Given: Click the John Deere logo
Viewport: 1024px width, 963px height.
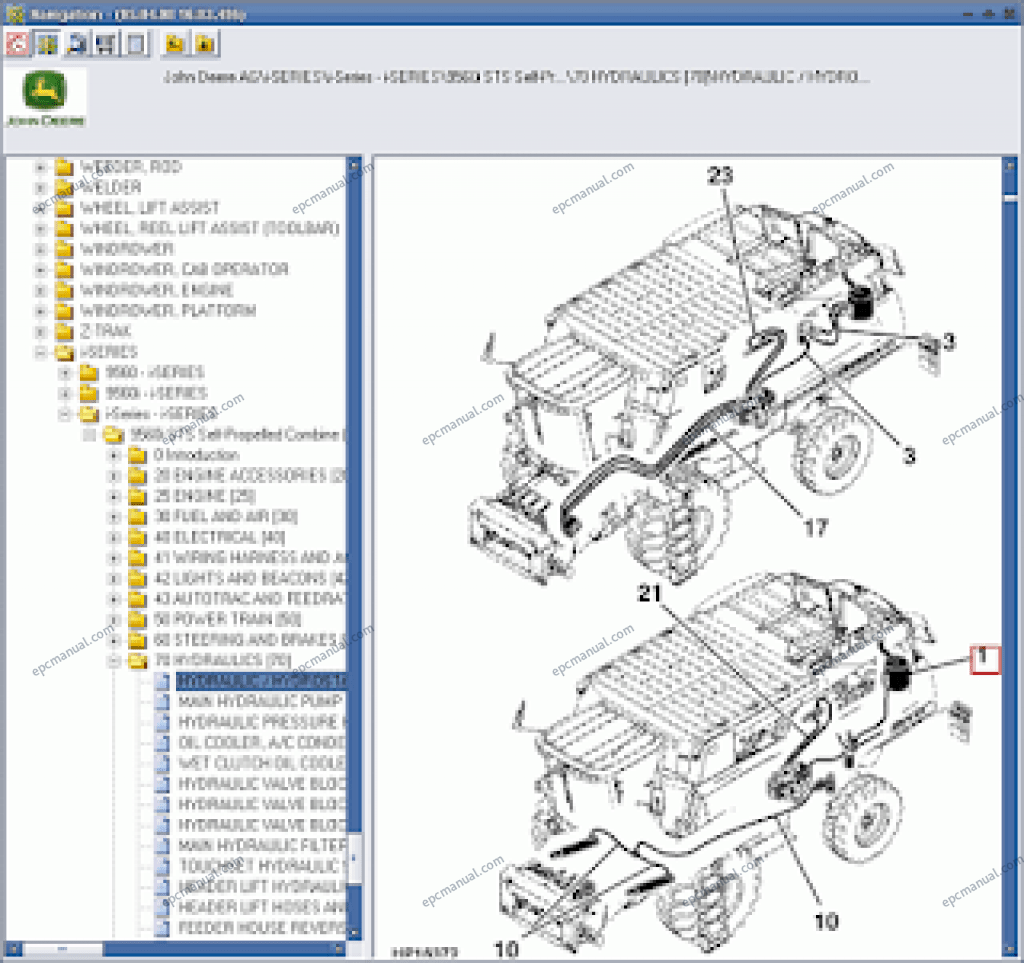Looking at the screenshot, I should 44,98.
